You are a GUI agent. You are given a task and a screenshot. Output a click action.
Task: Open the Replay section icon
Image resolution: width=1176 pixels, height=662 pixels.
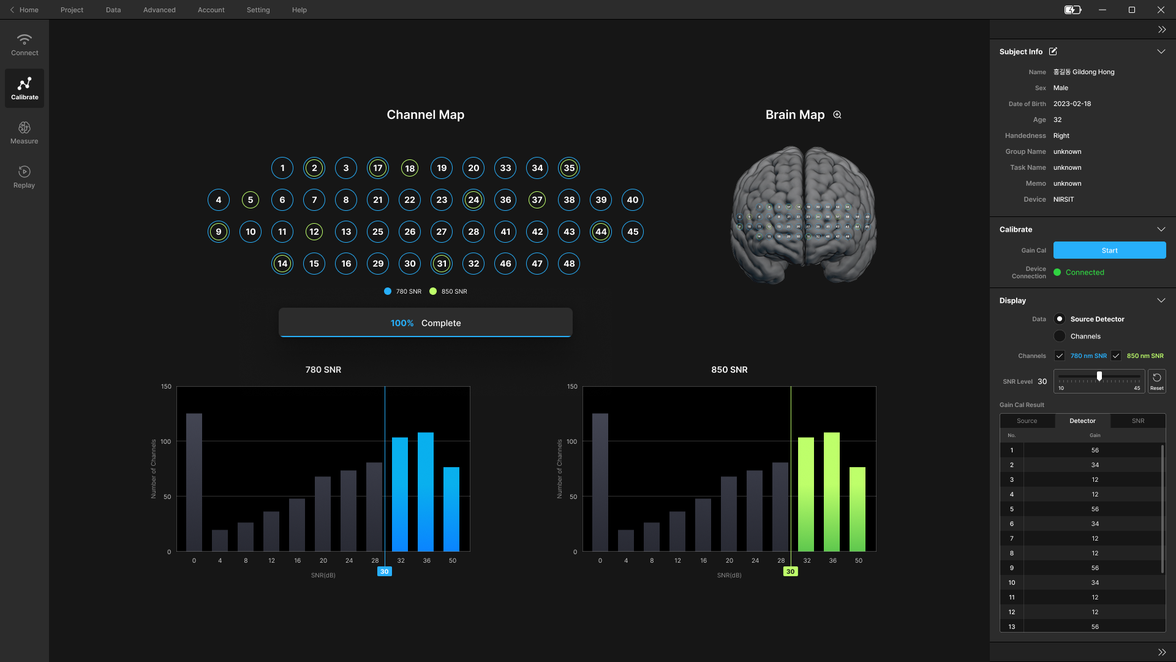[24, 177]
